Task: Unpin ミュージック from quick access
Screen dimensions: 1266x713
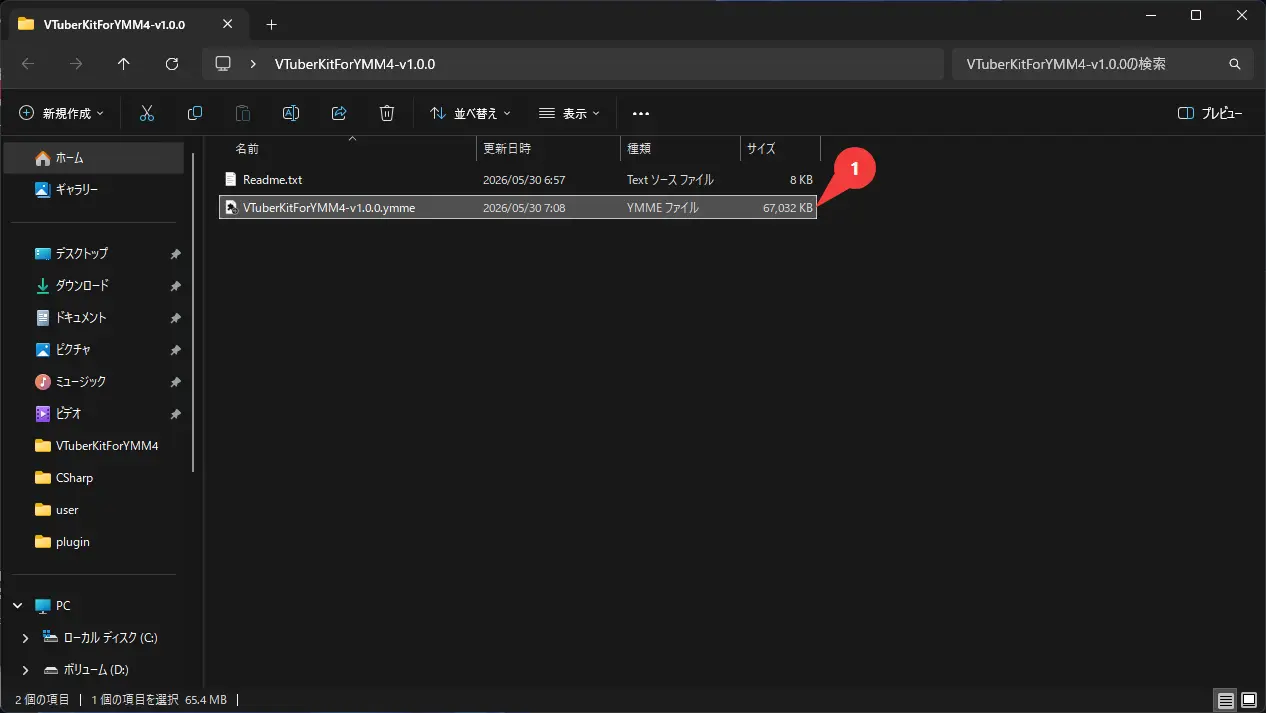Action: [175, 382]
